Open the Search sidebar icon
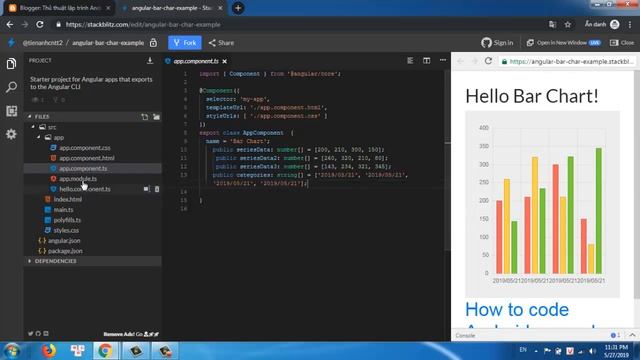Viewport: 640px width, 360px height. [x=11, y=87]
